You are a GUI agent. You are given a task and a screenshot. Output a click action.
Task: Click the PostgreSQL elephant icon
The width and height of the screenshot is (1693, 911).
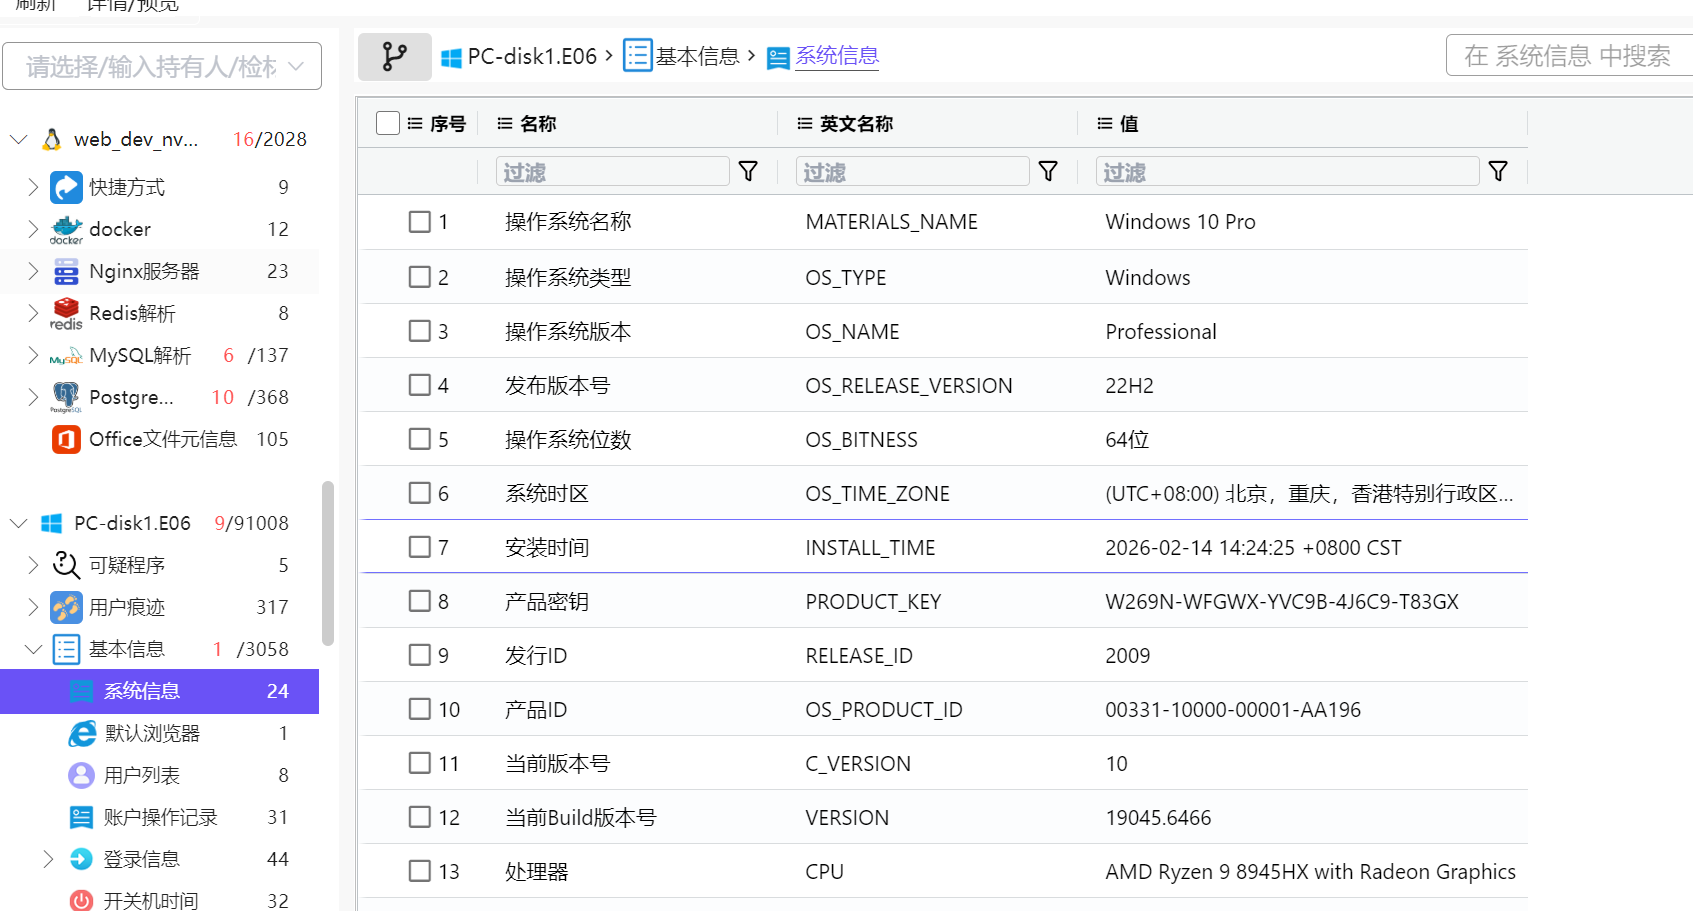(x=66, y=397)
